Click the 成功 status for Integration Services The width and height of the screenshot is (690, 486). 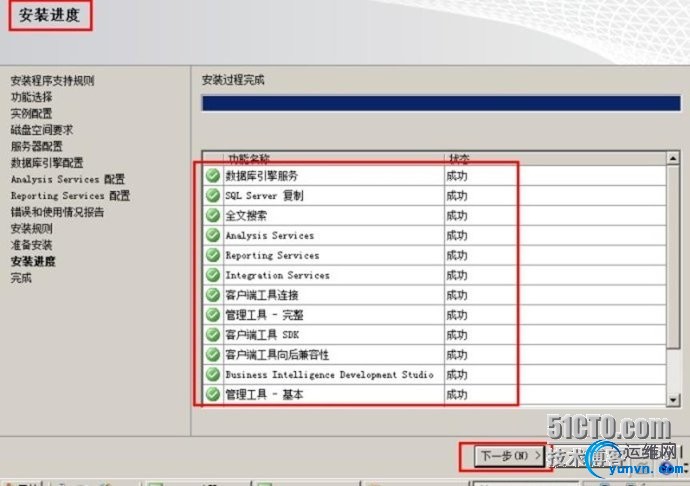click(x=457, y=275)
